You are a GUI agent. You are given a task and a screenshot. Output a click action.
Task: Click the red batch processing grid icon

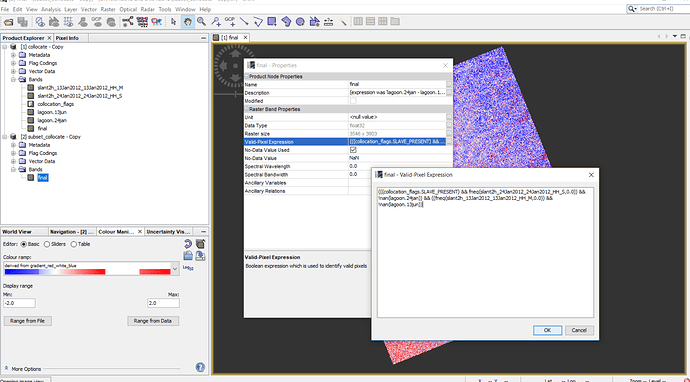(x=142, y=22)
